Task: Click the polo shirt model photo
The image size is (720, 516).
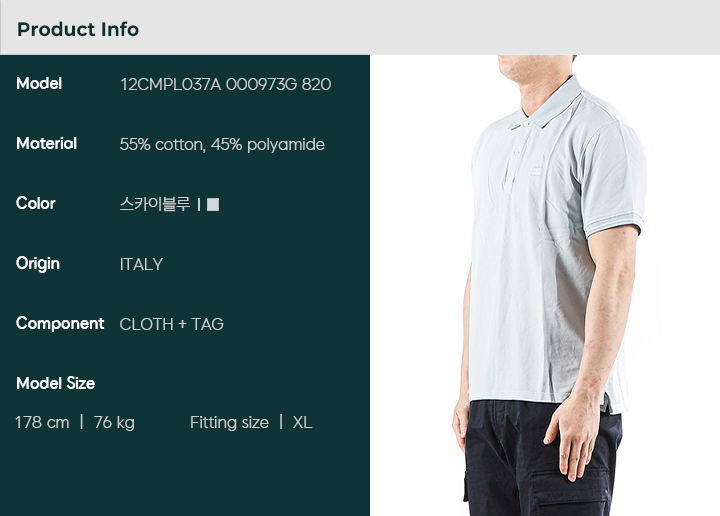Action: click(545, 286)
